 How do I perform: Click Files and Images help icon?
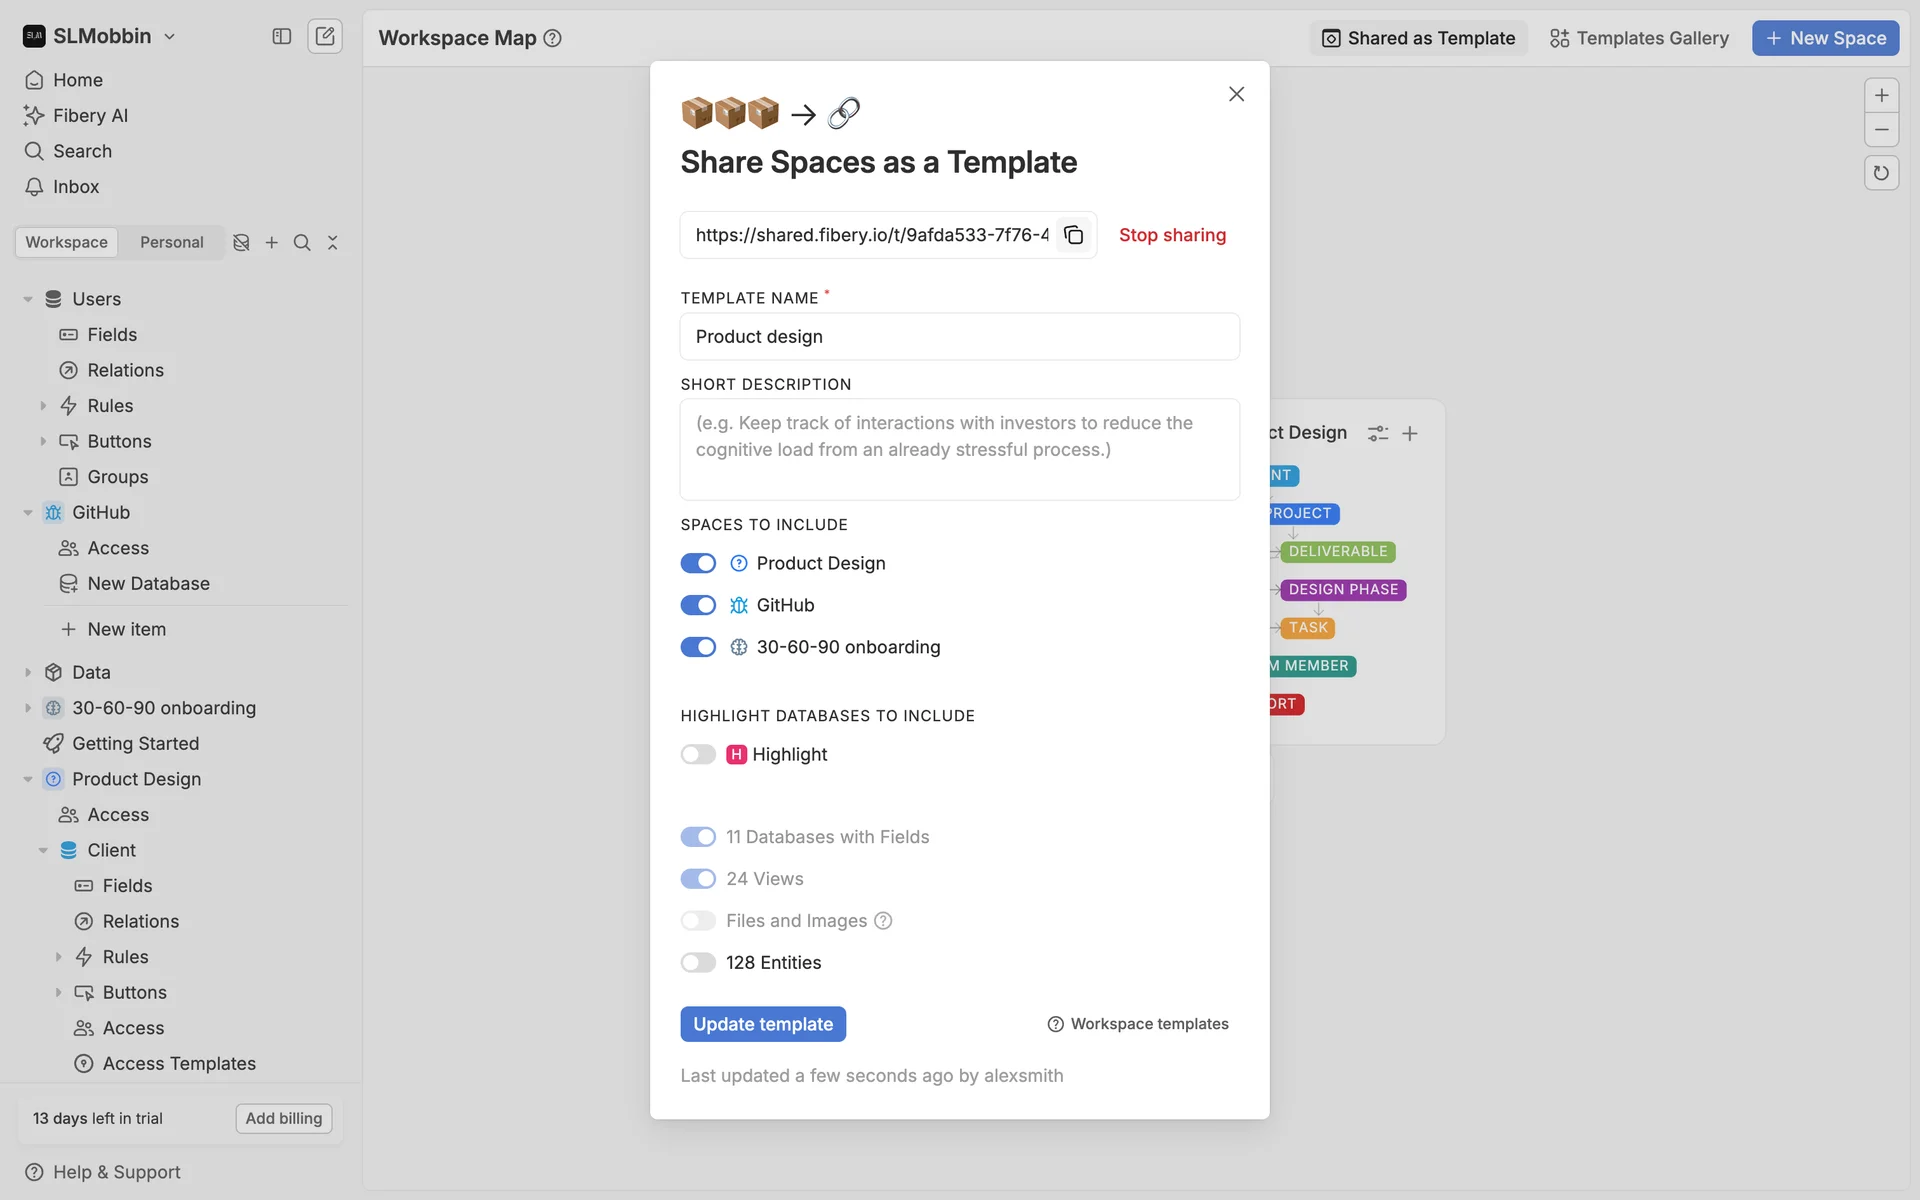pyautogui.click(x=883, y=921)
